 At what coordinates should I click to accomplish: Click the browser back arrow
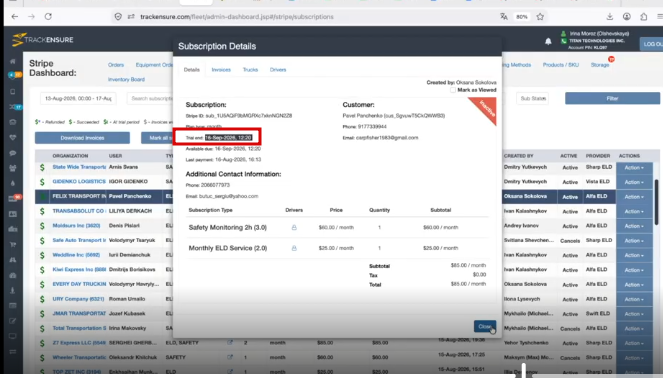pos(15,16)
